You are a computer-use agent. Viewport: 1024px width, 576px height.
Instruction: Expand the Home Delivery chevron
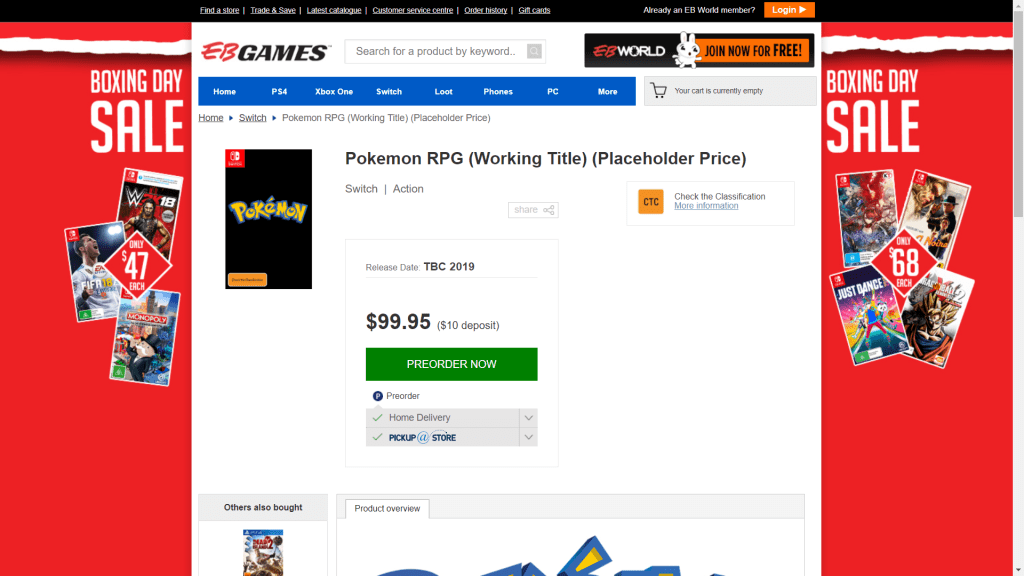point(528,417)
